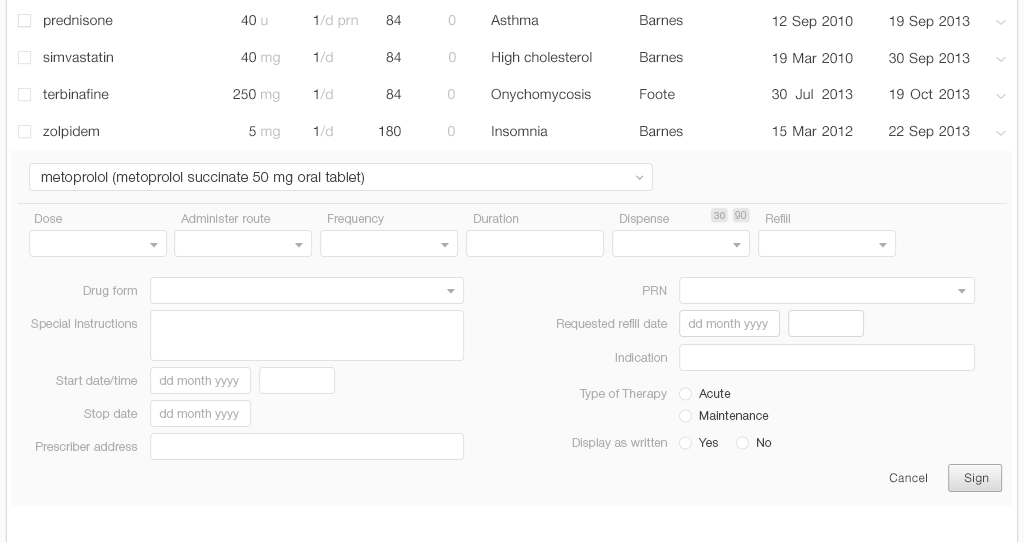Check the prednisone checkbox
This screenshot has height=542, width=1024.
pos(25,21)
